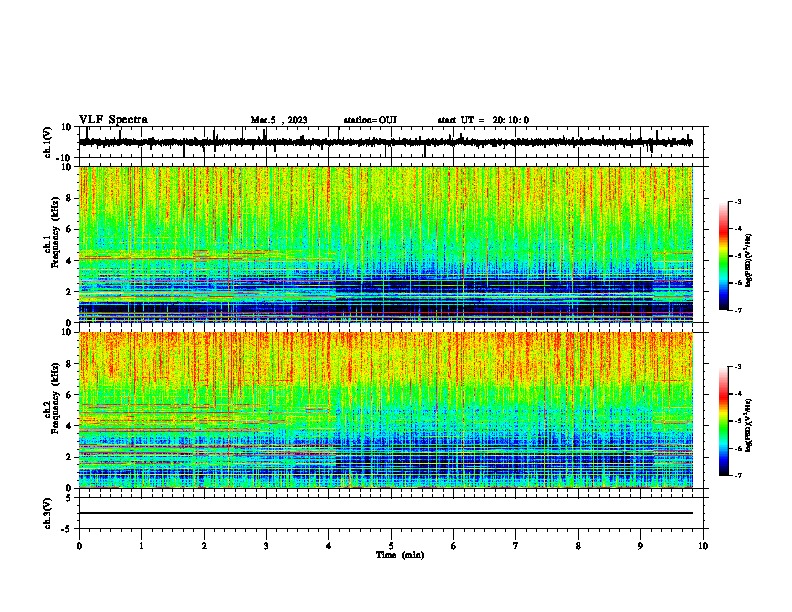Viewport: 792px width, 612px height.
Task: Click time axis tick label '0'
Action: (x=79, y=546)
